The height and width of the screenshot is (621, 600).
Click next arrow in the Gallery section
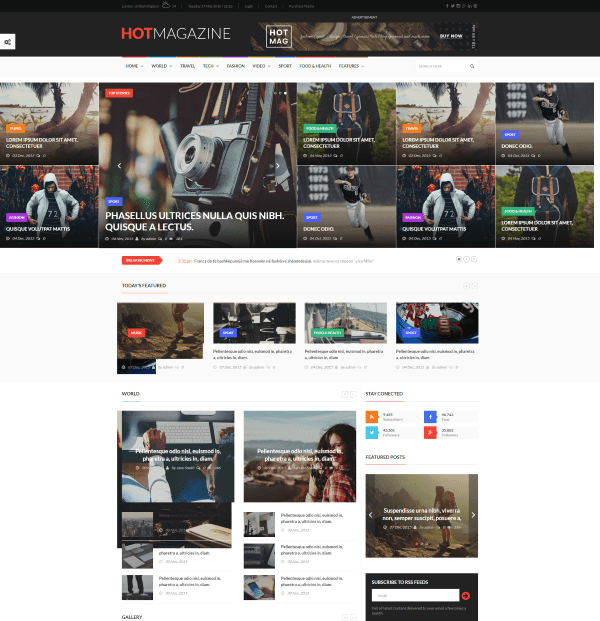pos(353,617)
